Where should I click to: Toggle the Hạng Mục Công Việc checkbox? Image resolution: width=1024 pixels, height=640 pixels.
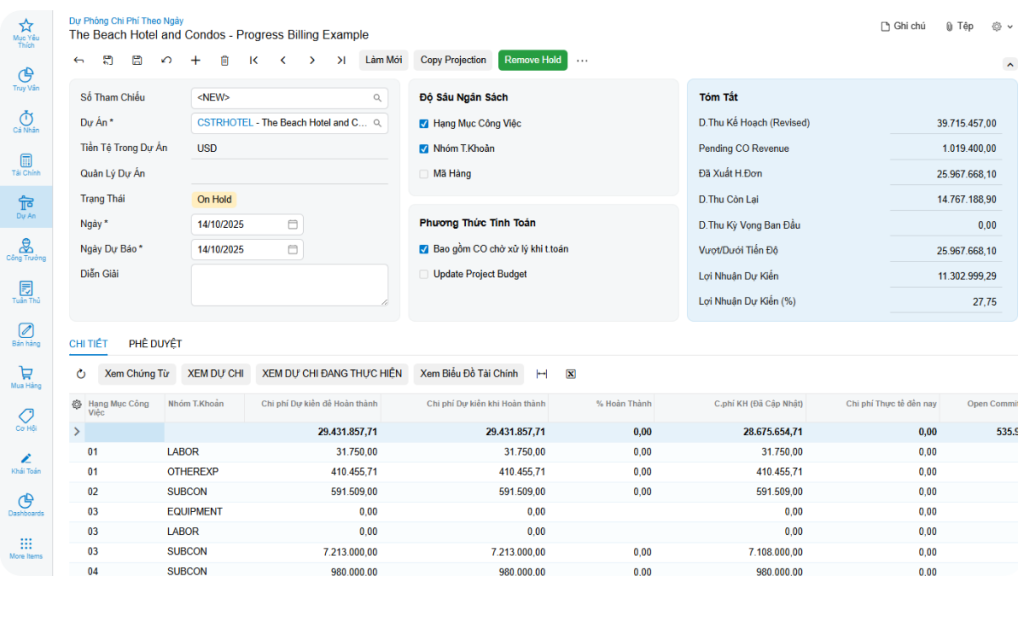point(424,124)
